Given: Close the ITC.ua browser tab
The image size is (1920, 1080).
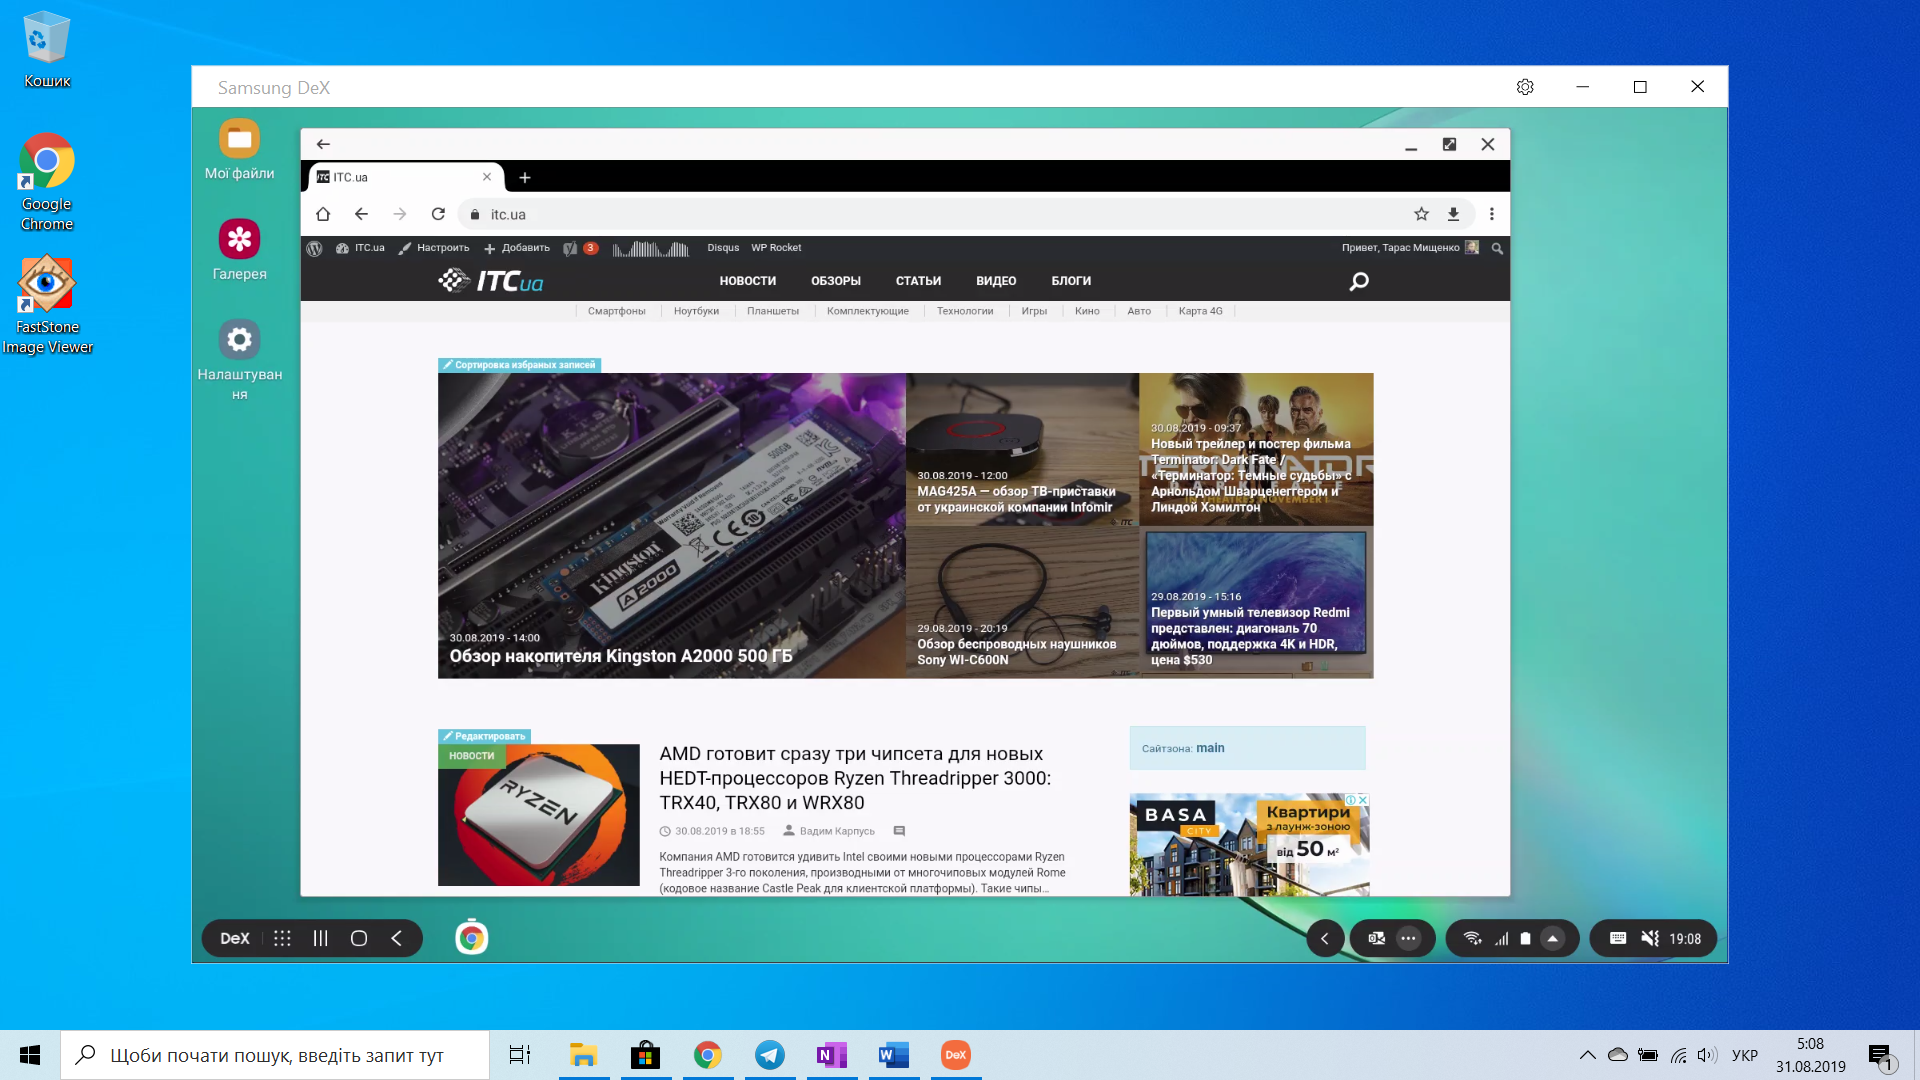Looking at the screenshot, I should [487, 177].
